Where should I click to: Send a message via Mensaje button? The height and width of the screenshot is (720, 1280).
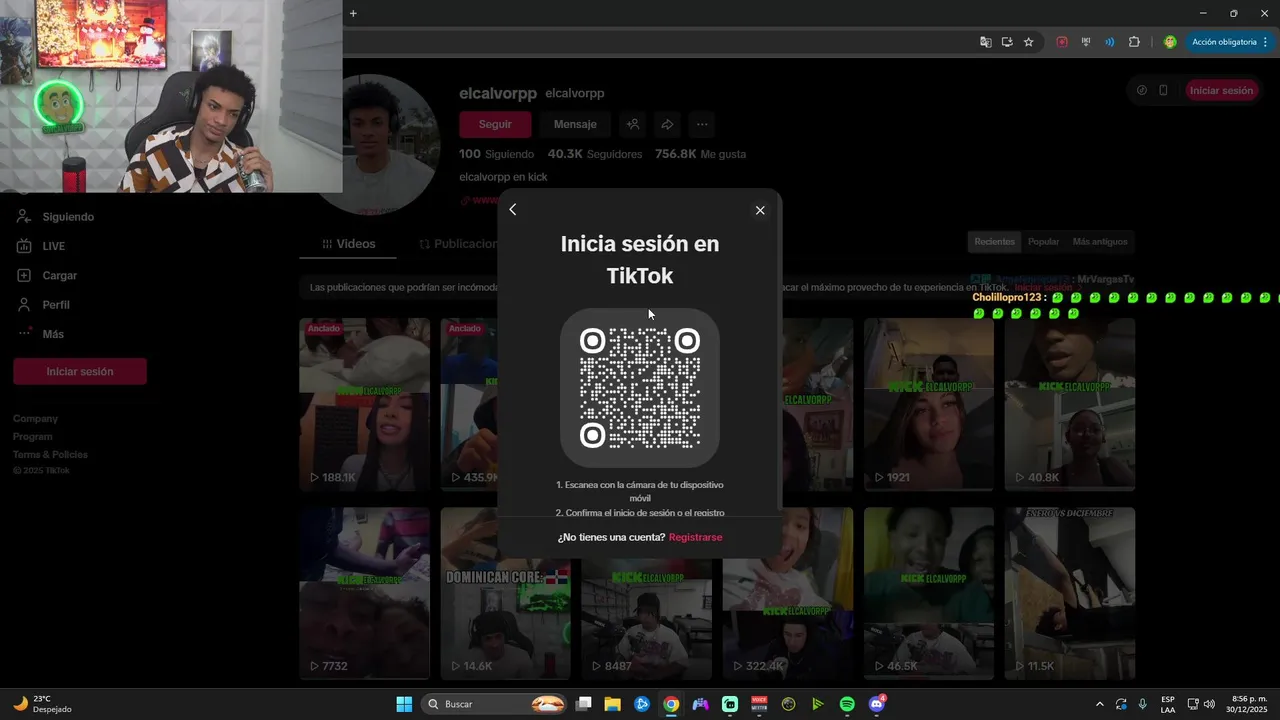click(x=575, y=125)
